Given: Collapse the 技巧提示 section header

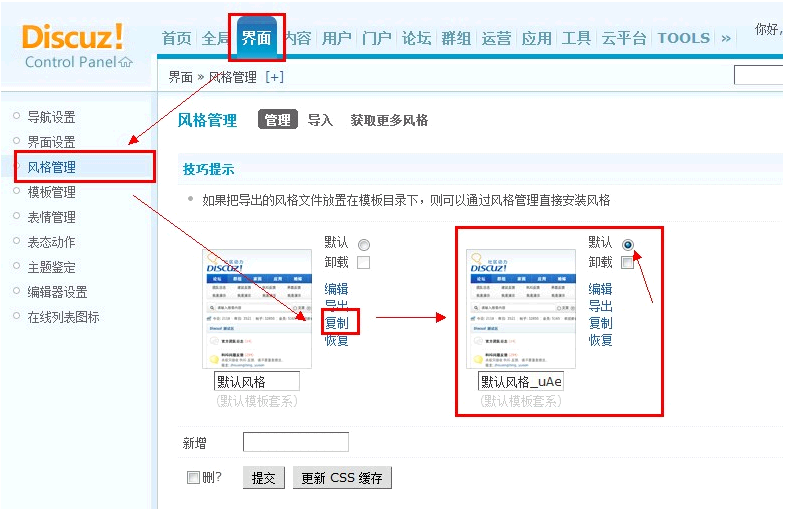Looking at the screenshot, I should tap(208, 169).
